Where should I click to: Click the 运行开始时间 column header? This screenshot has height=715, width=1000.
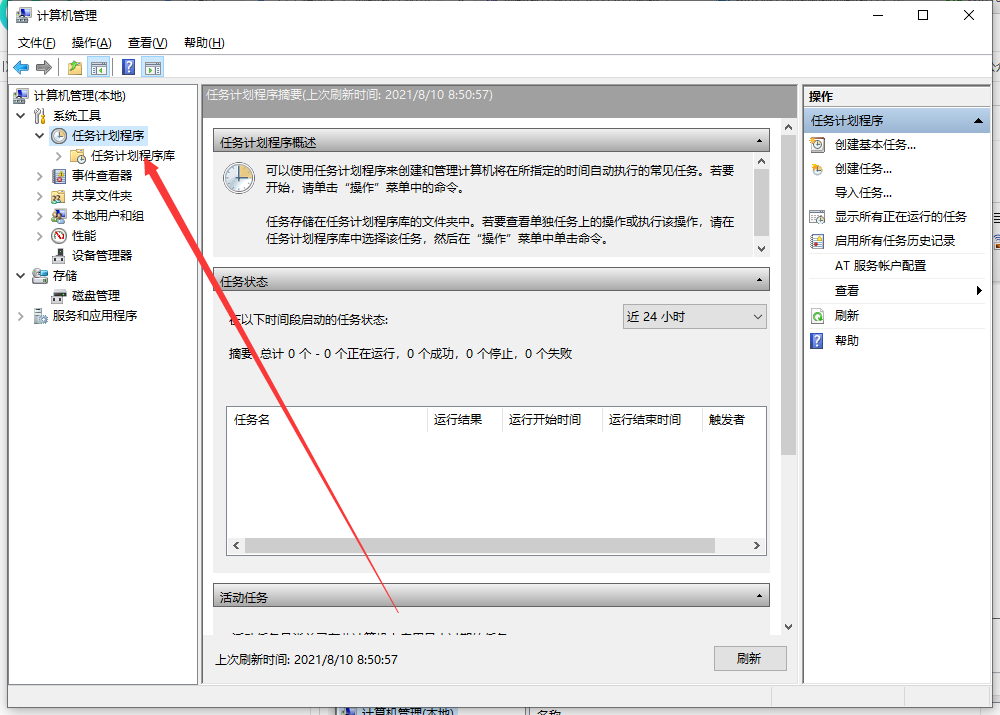point(552,420)
